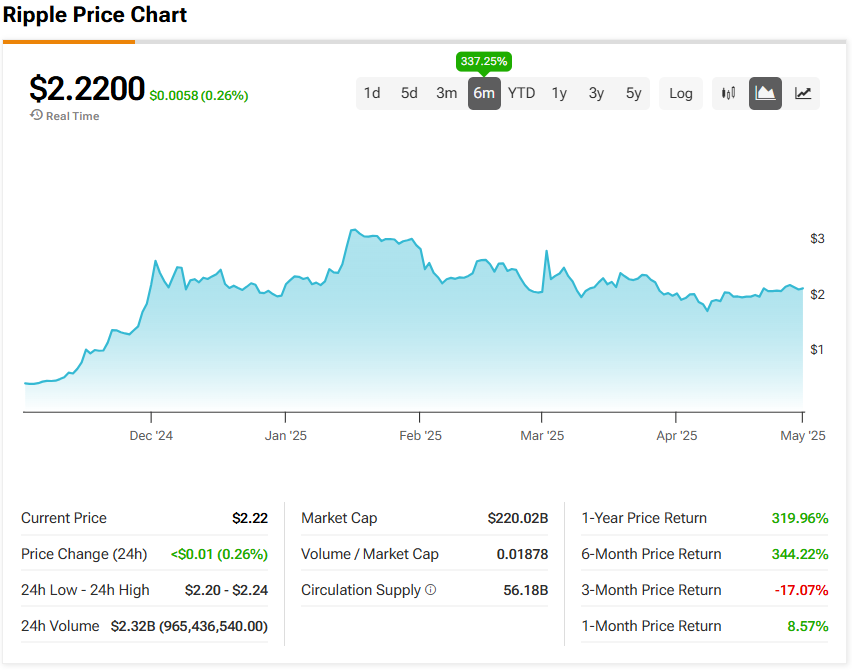Click the 24h Volume label

pos(60,626)
